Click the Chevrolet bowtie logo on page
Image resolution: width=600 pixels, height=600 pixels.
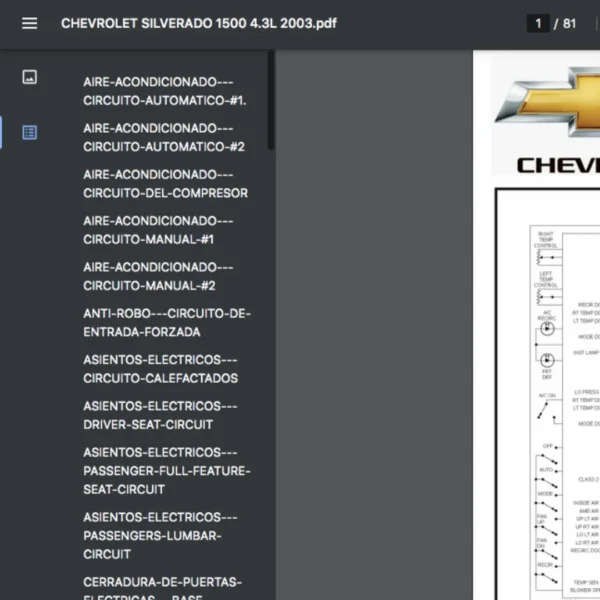548,102
